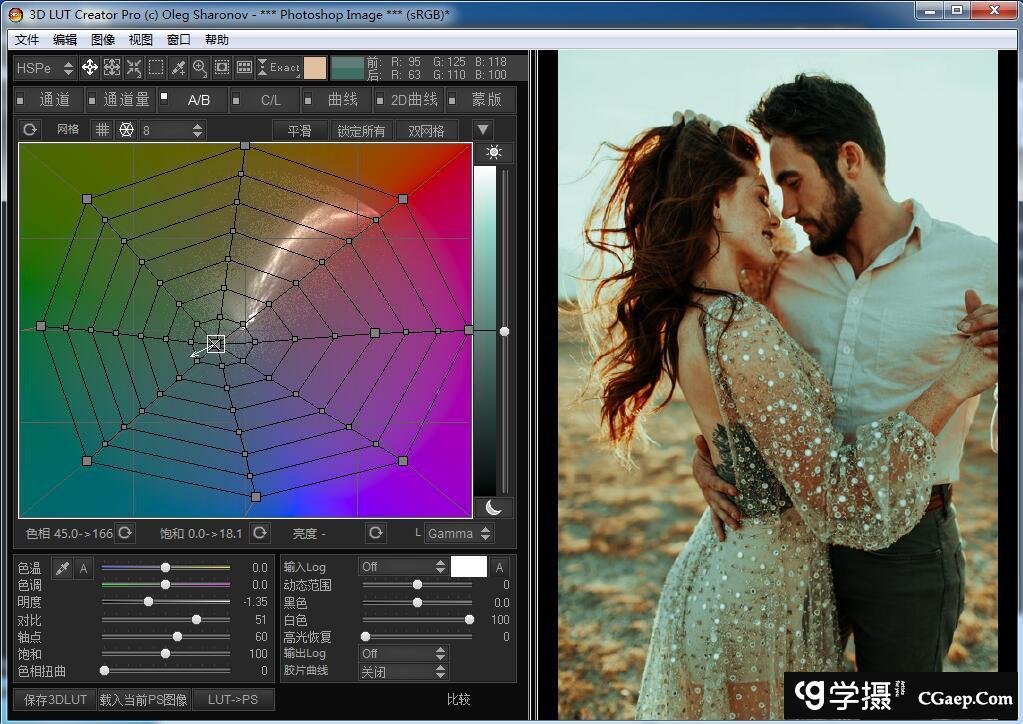
Task: Click the 保存3DLUT button
Action: (54, 699)
